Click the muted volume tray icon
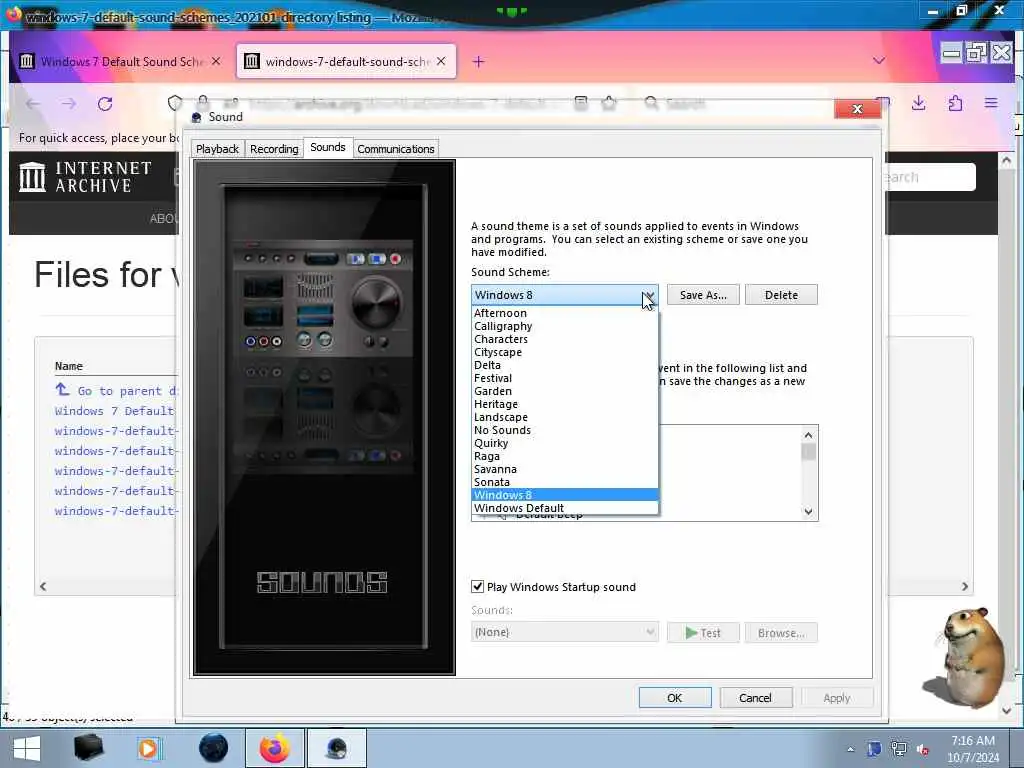 [923, 749]
